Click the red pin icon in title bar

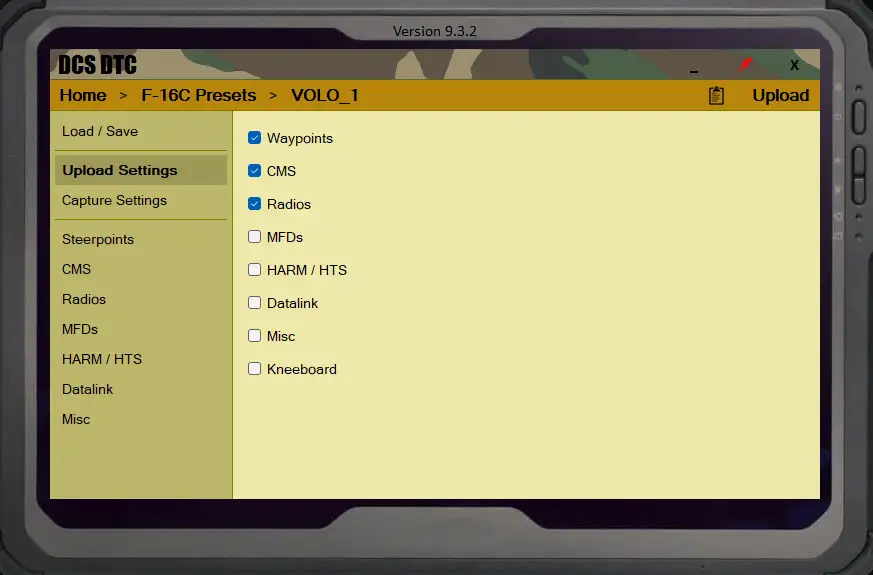tap(744, 65)
